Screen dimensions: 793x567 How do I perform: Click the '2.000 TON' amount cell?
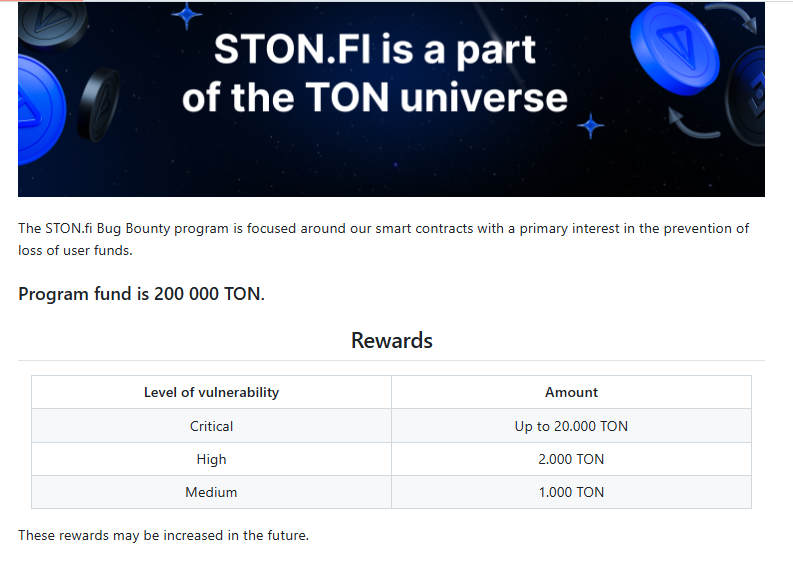[x=571, y=459]
